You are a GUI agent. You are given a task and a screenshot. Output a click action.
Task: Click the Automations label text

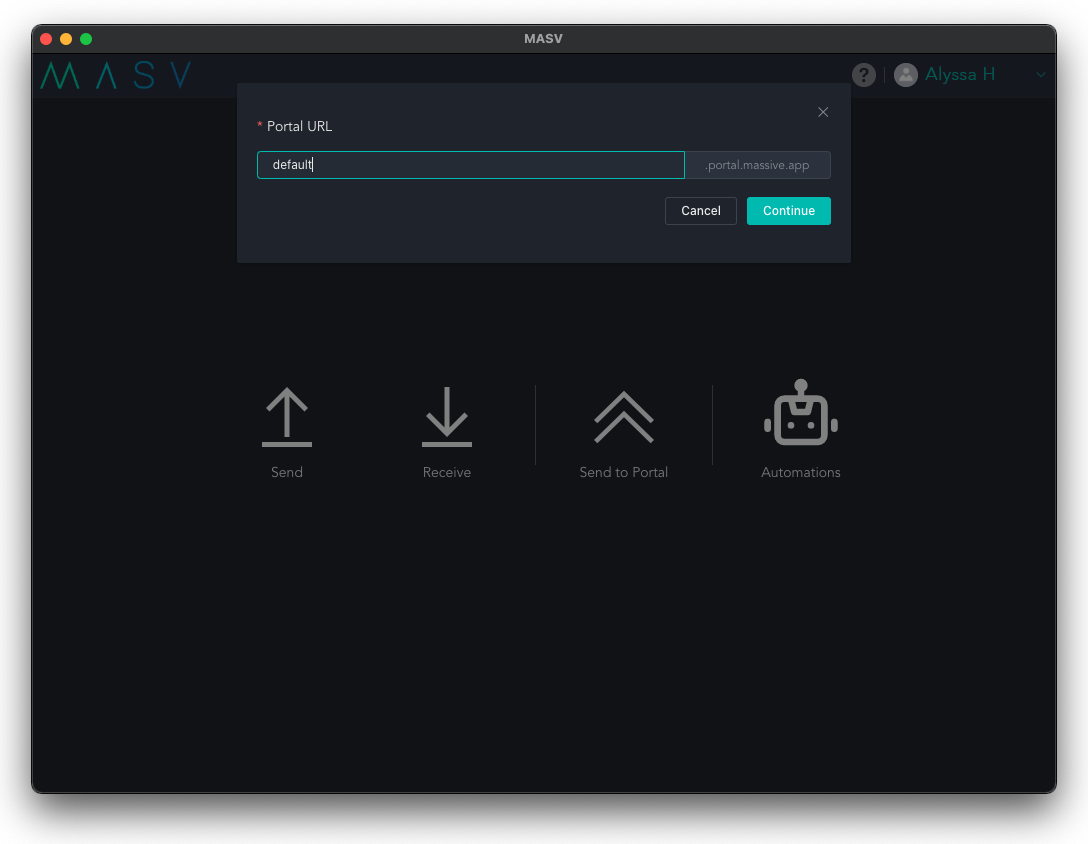[x=801, y=473]
